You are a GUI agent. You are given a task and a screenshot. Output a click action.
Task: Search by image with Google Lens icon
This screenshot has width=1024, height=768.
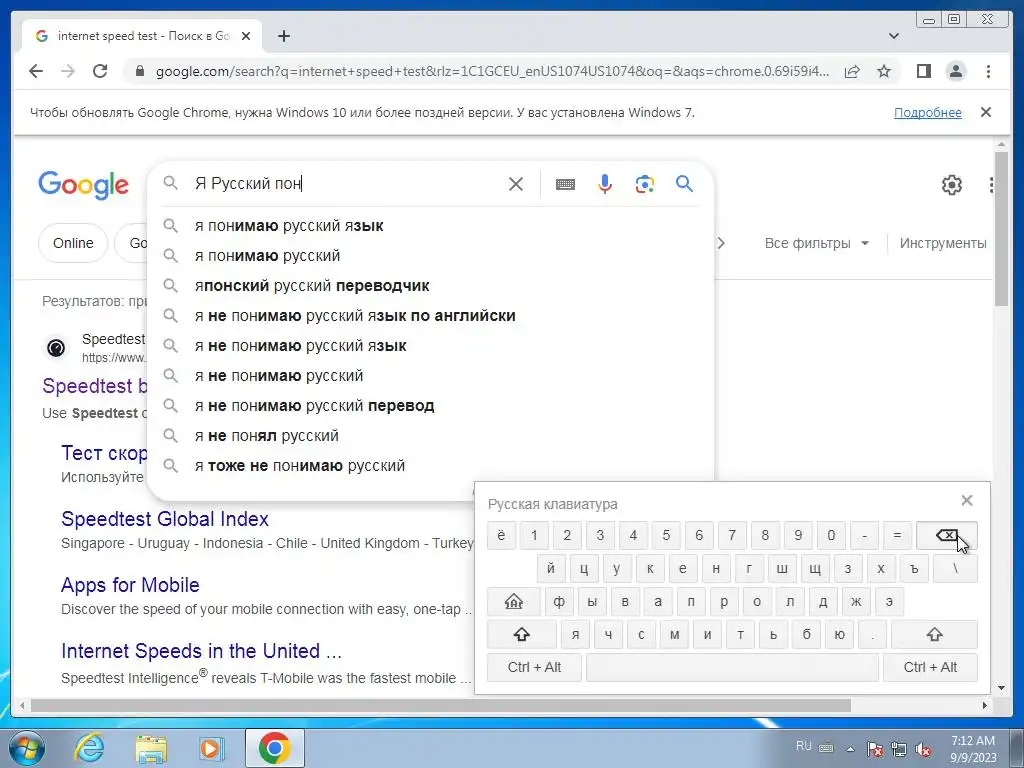(645, 184)
